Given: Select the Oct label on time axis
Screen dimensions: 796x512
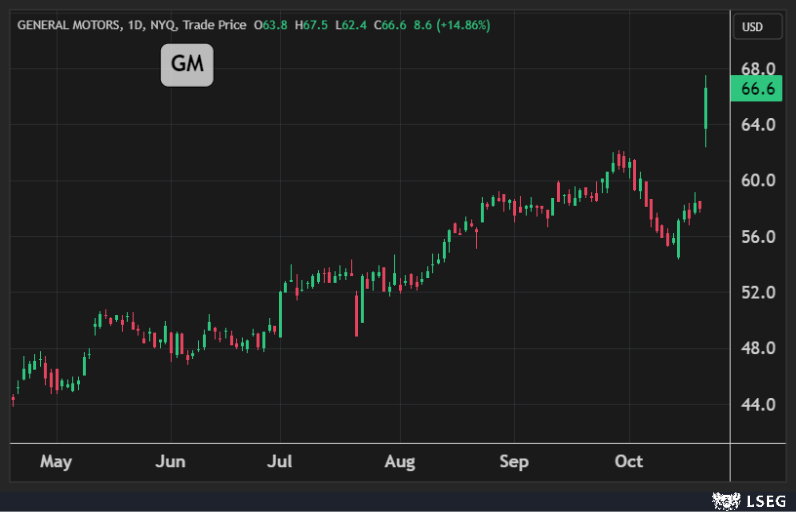Looking at the screenshot, I should click(x=628, y=462).
